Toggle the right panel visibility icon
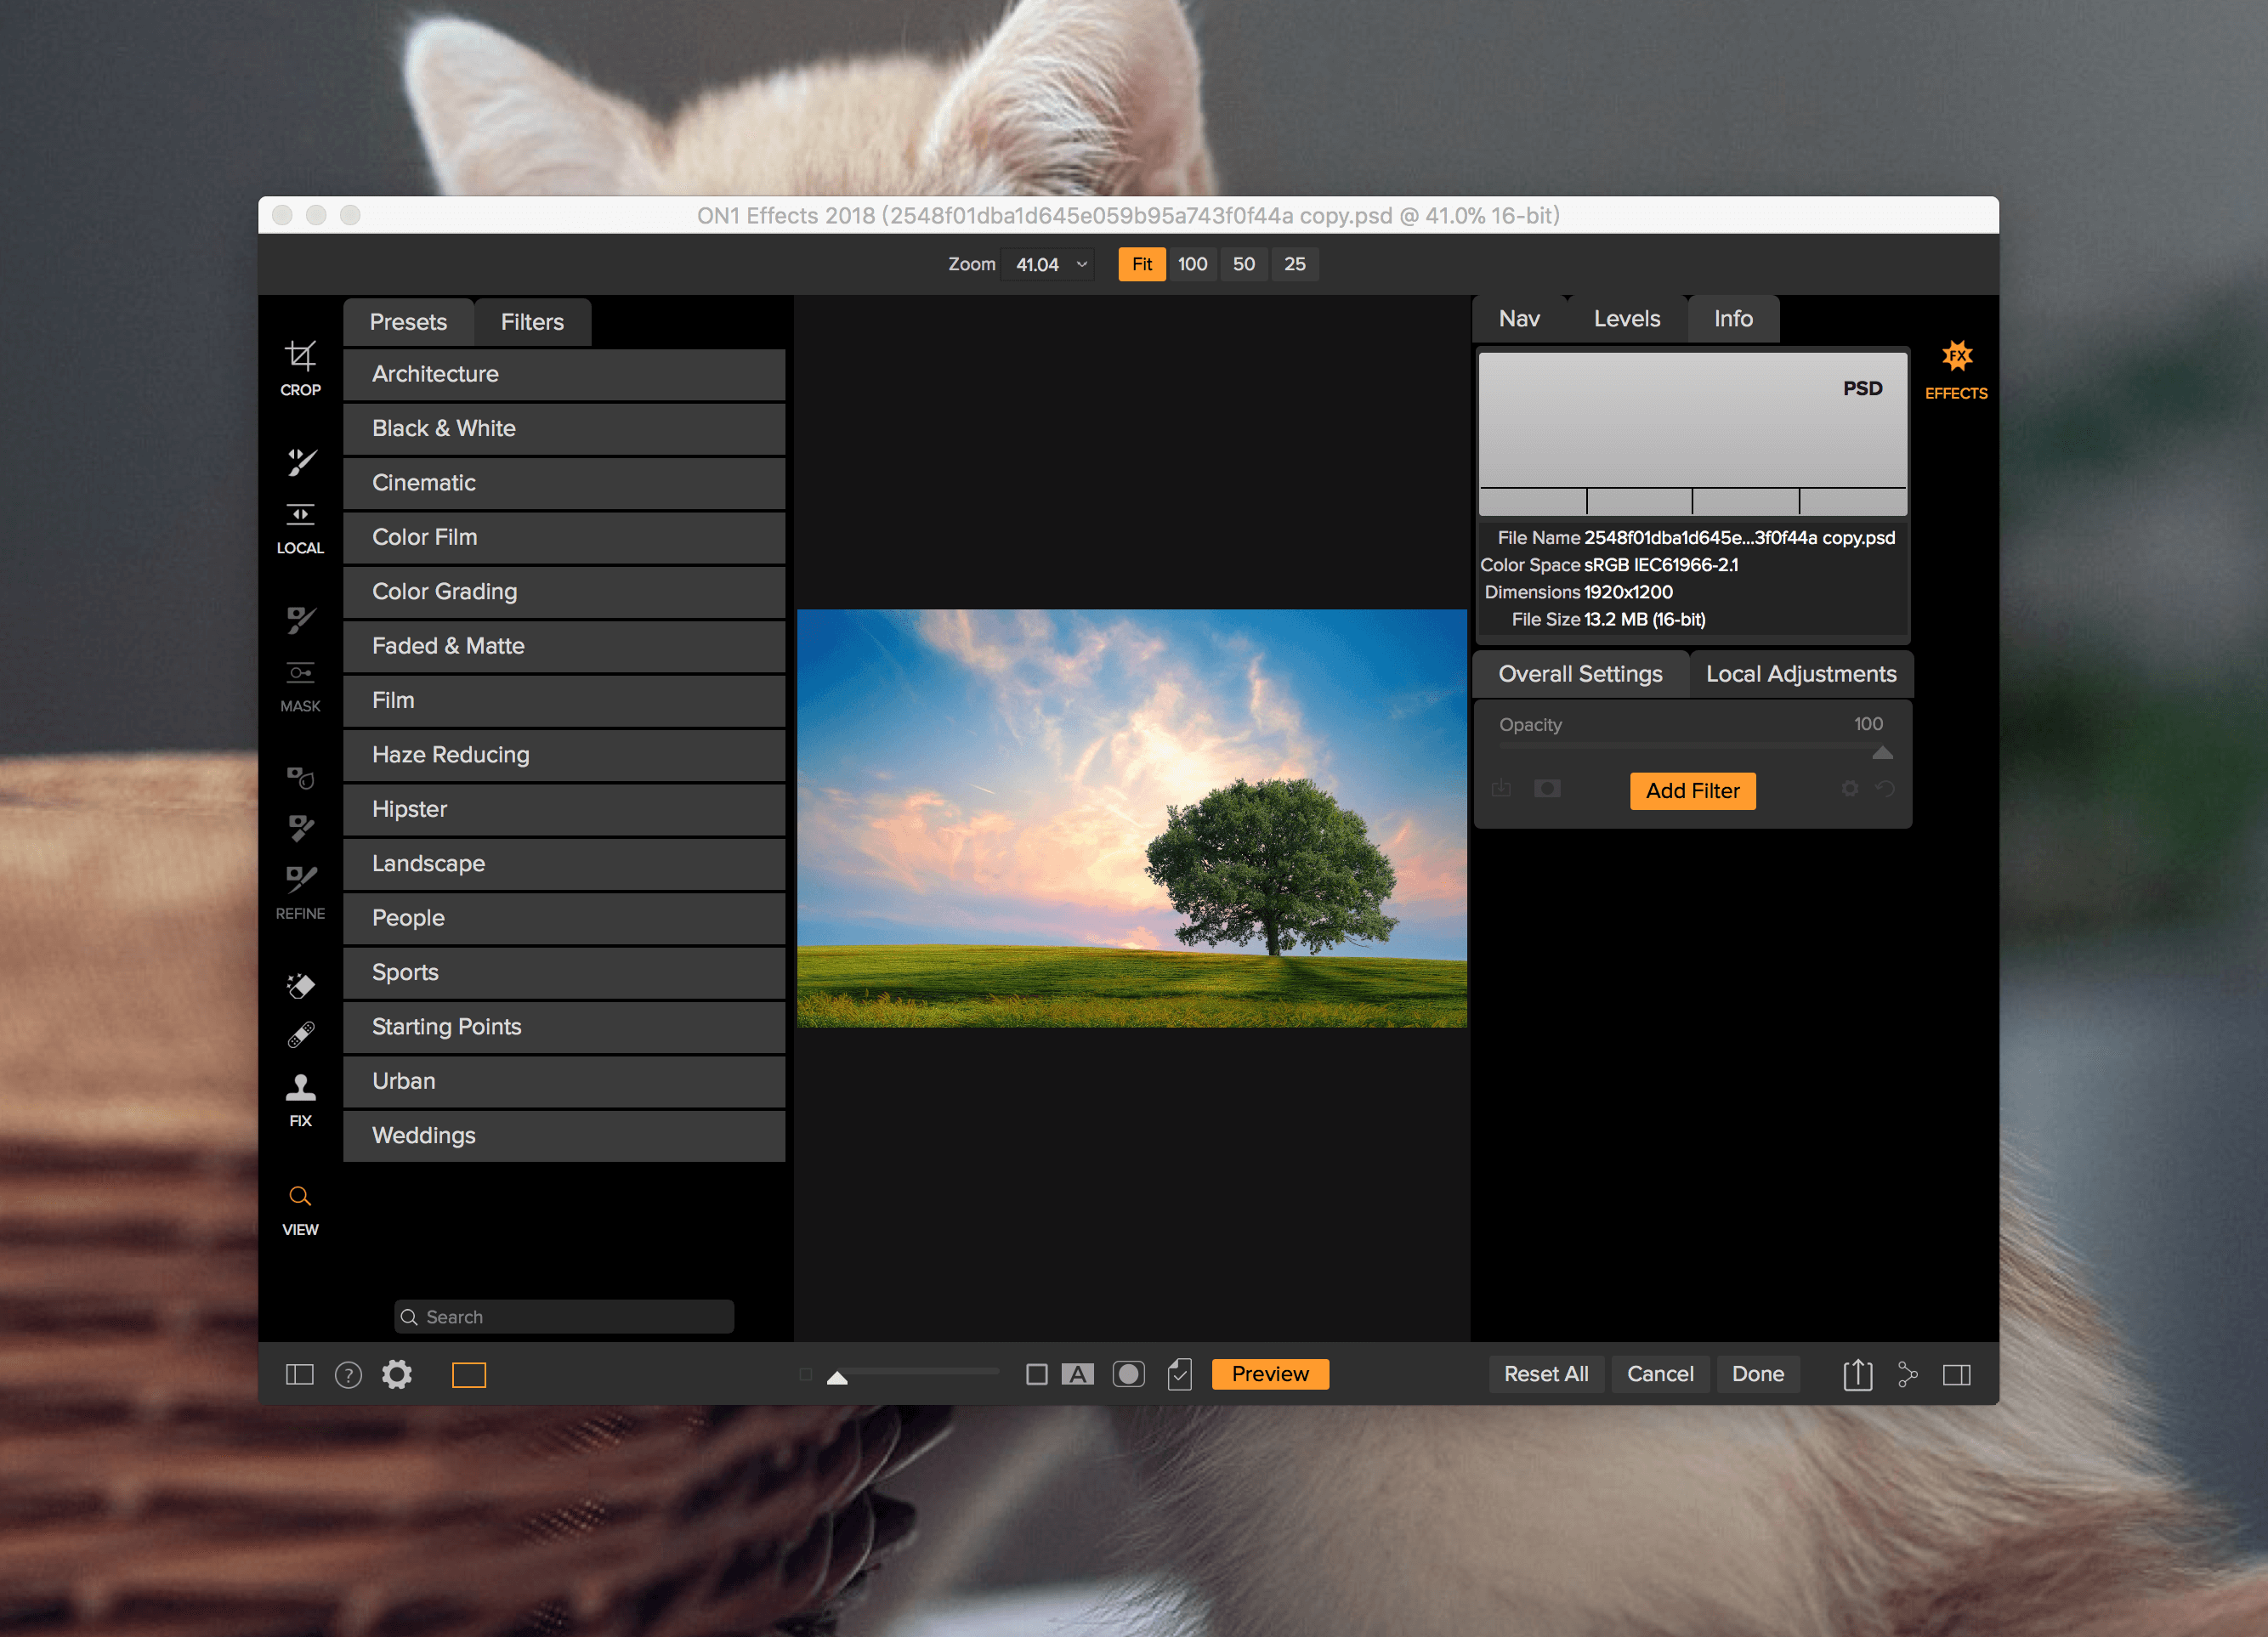This screenshot has width=2268, height=1637. [x=1957, y=1375]
